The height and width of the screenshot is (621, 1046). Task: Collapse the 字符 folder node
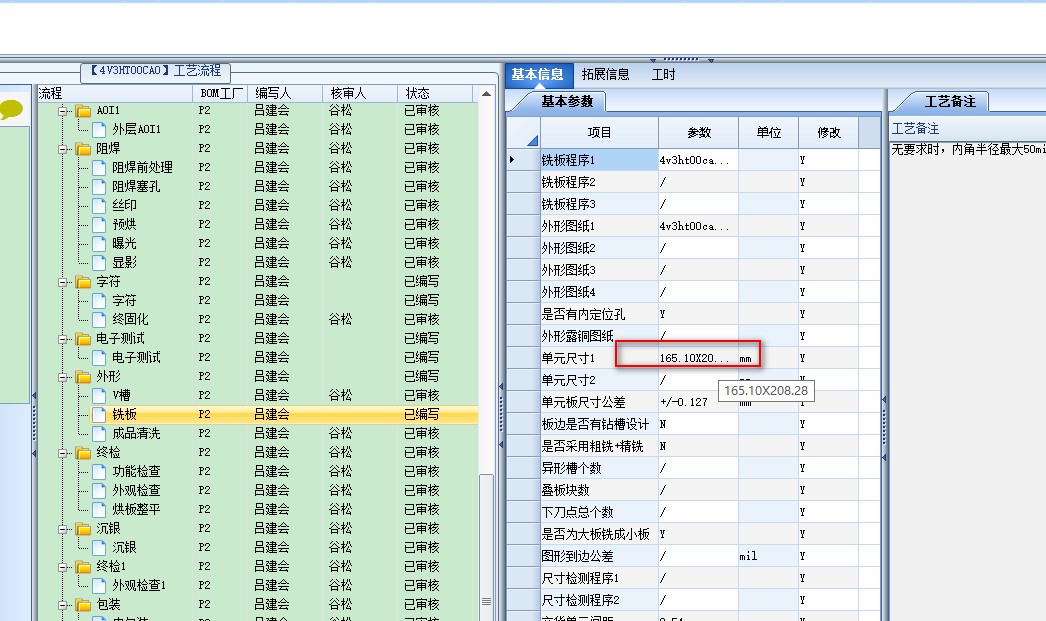[x=63, y=282]
